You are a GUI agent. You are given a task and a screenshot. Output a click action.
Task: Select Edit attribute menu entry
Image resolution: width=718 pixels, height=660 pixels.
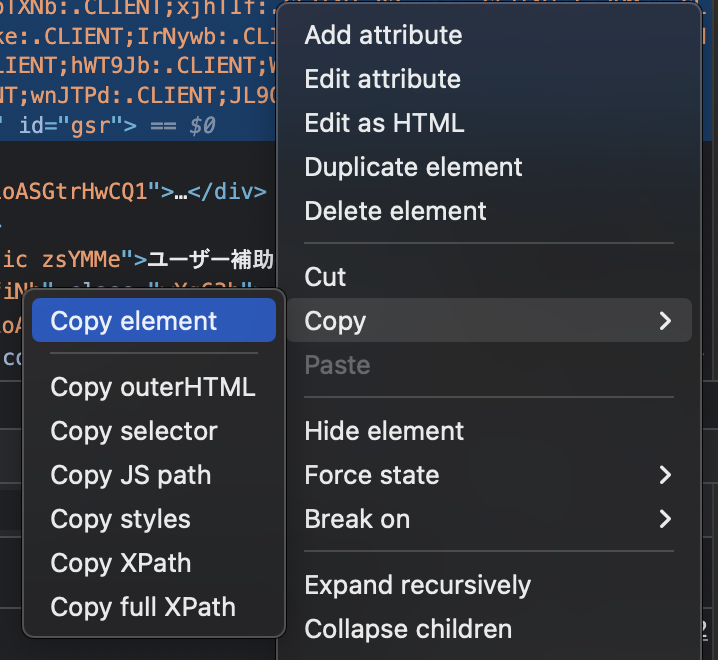click(489, 79)
